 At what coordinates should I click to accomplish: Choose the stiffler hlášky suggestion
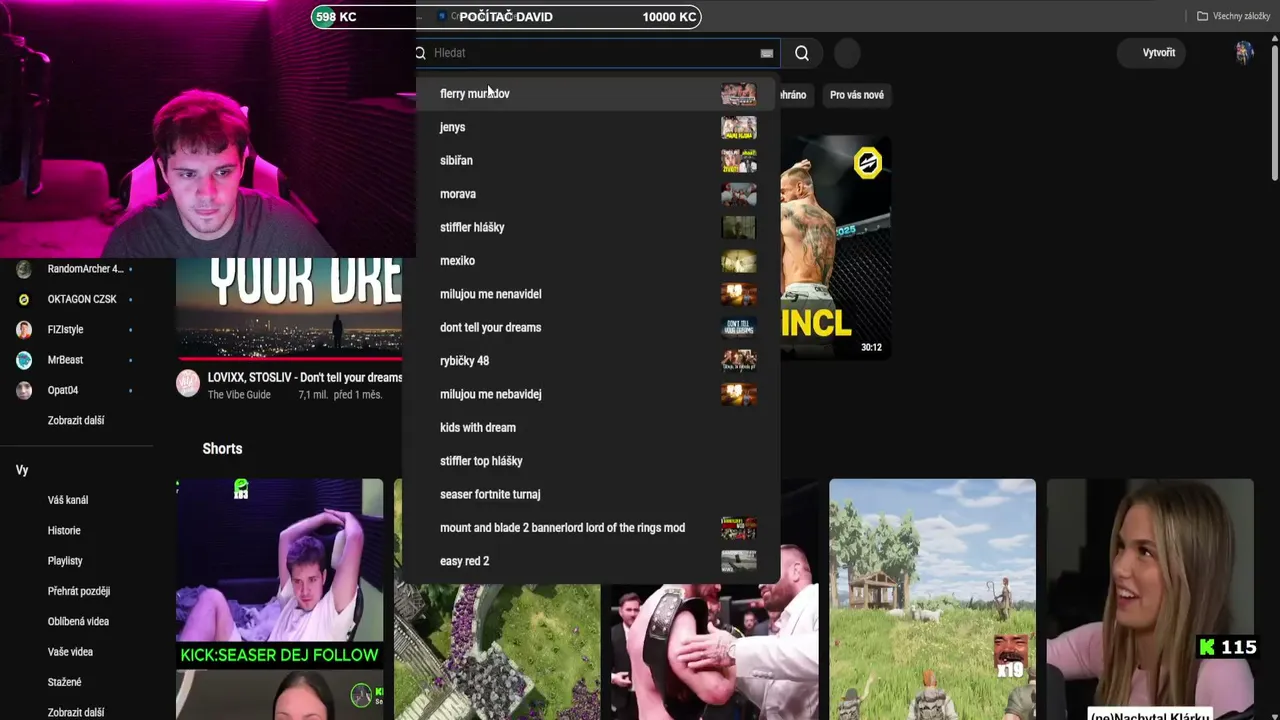click(x=591, y=227)
